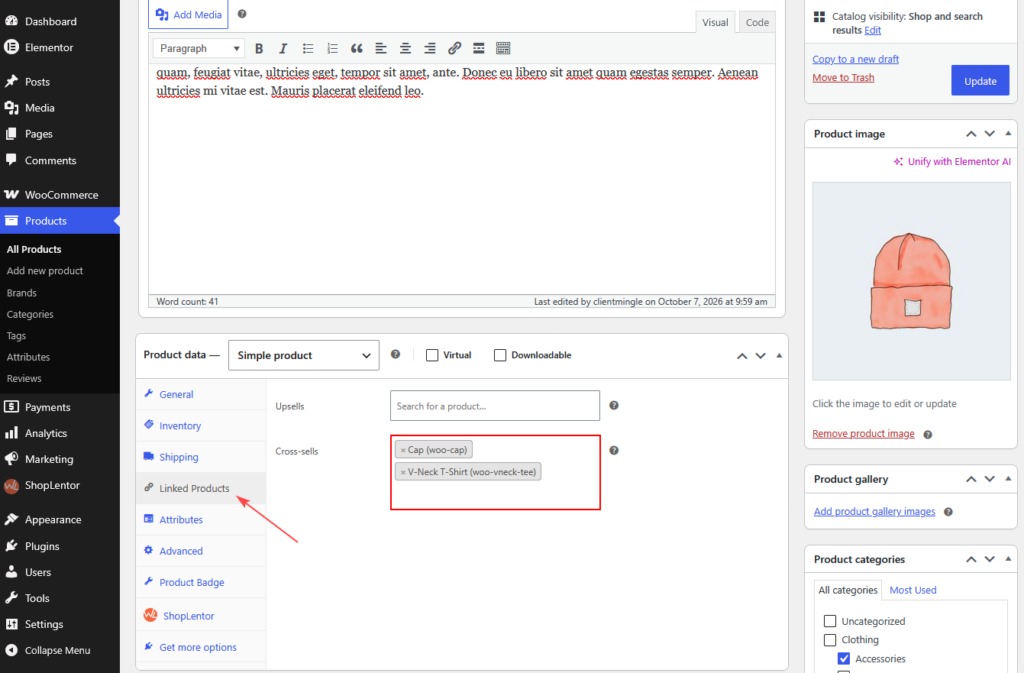
Task: Collapse the Product image panel
Action: [x=1008, y=134]
